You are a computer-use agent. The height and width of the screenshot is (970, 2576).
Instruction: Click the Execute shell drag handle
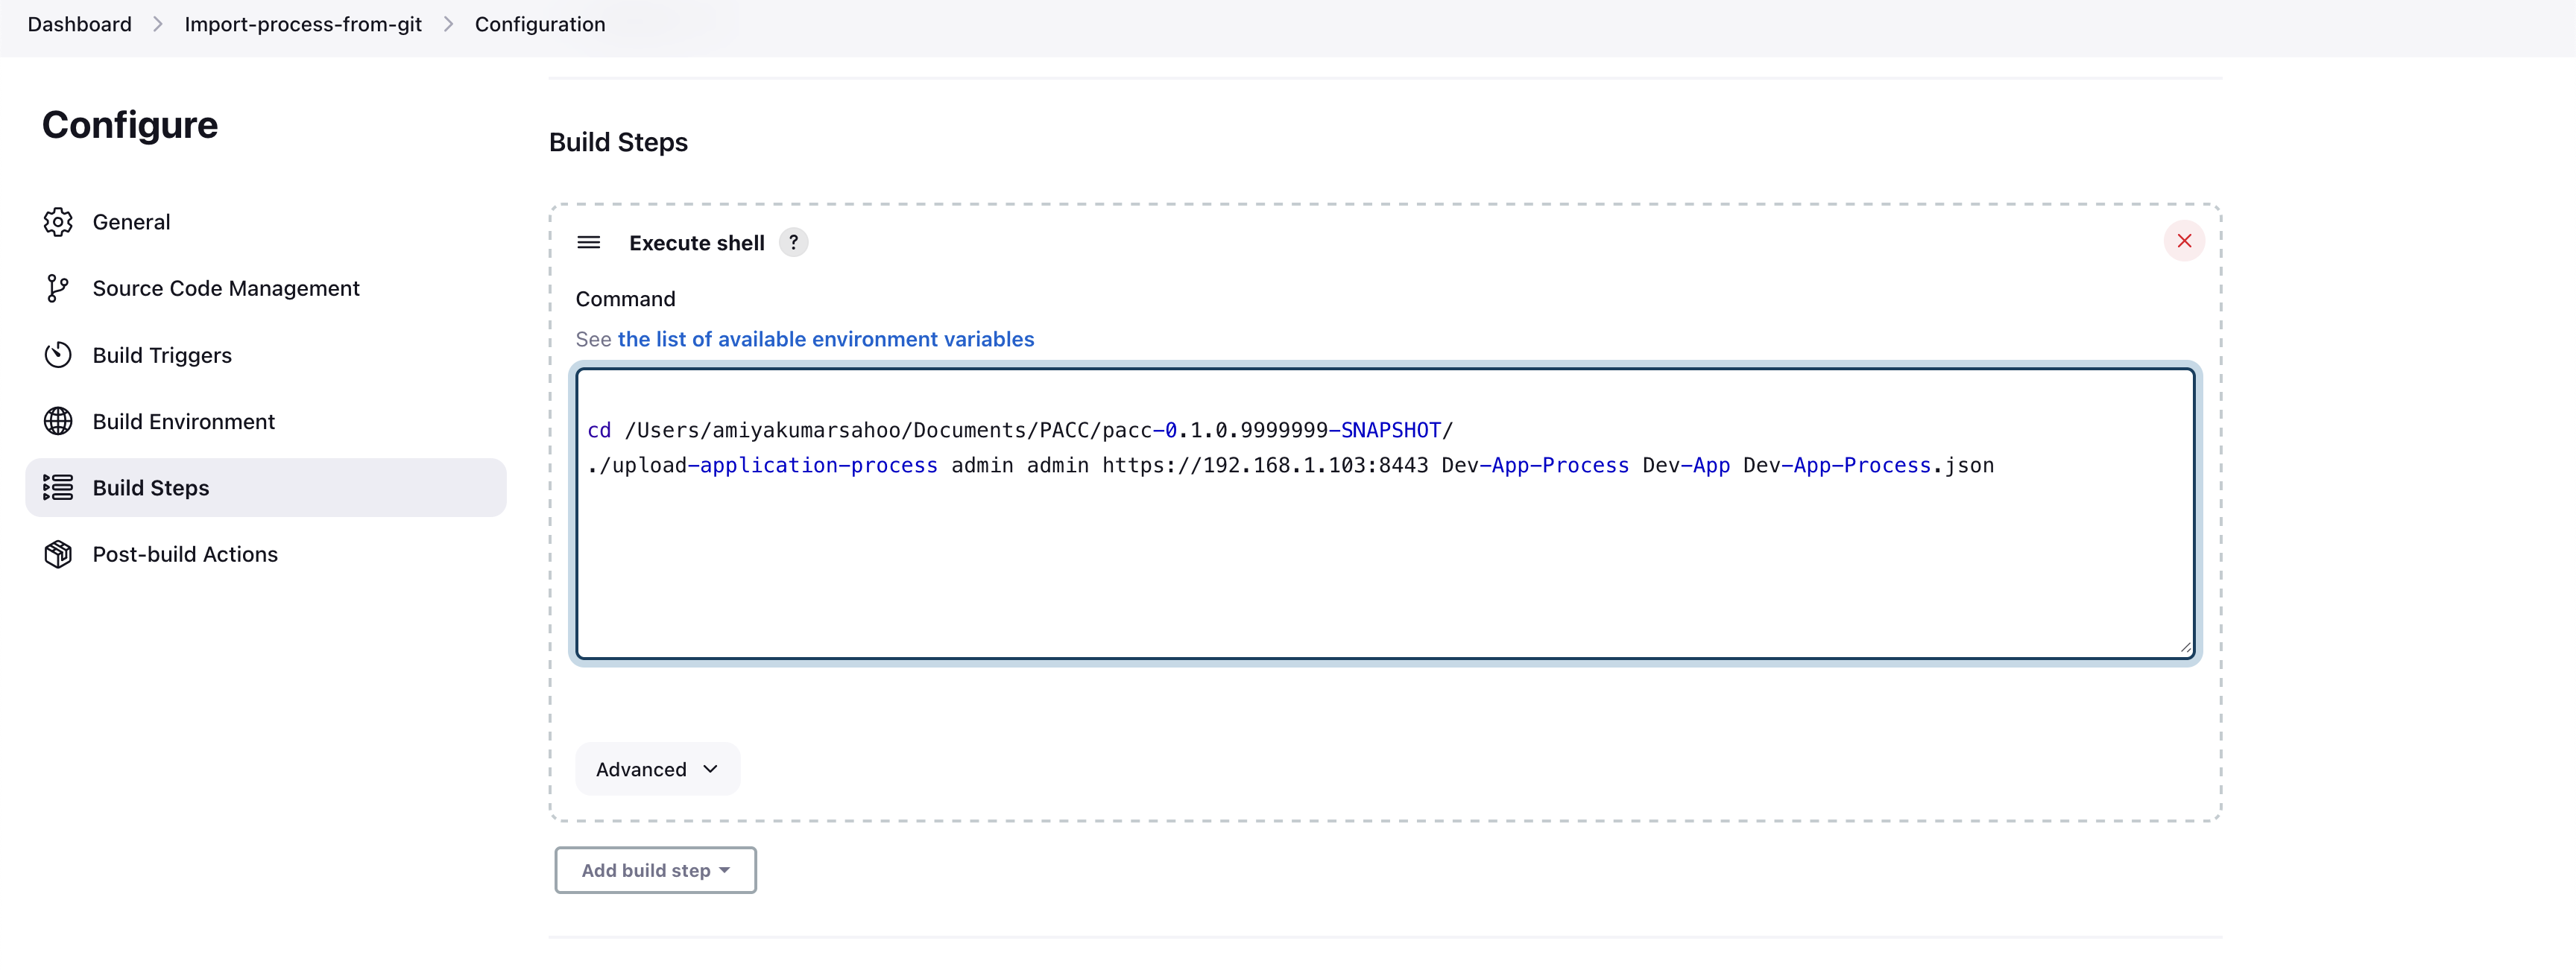[589, 242]
